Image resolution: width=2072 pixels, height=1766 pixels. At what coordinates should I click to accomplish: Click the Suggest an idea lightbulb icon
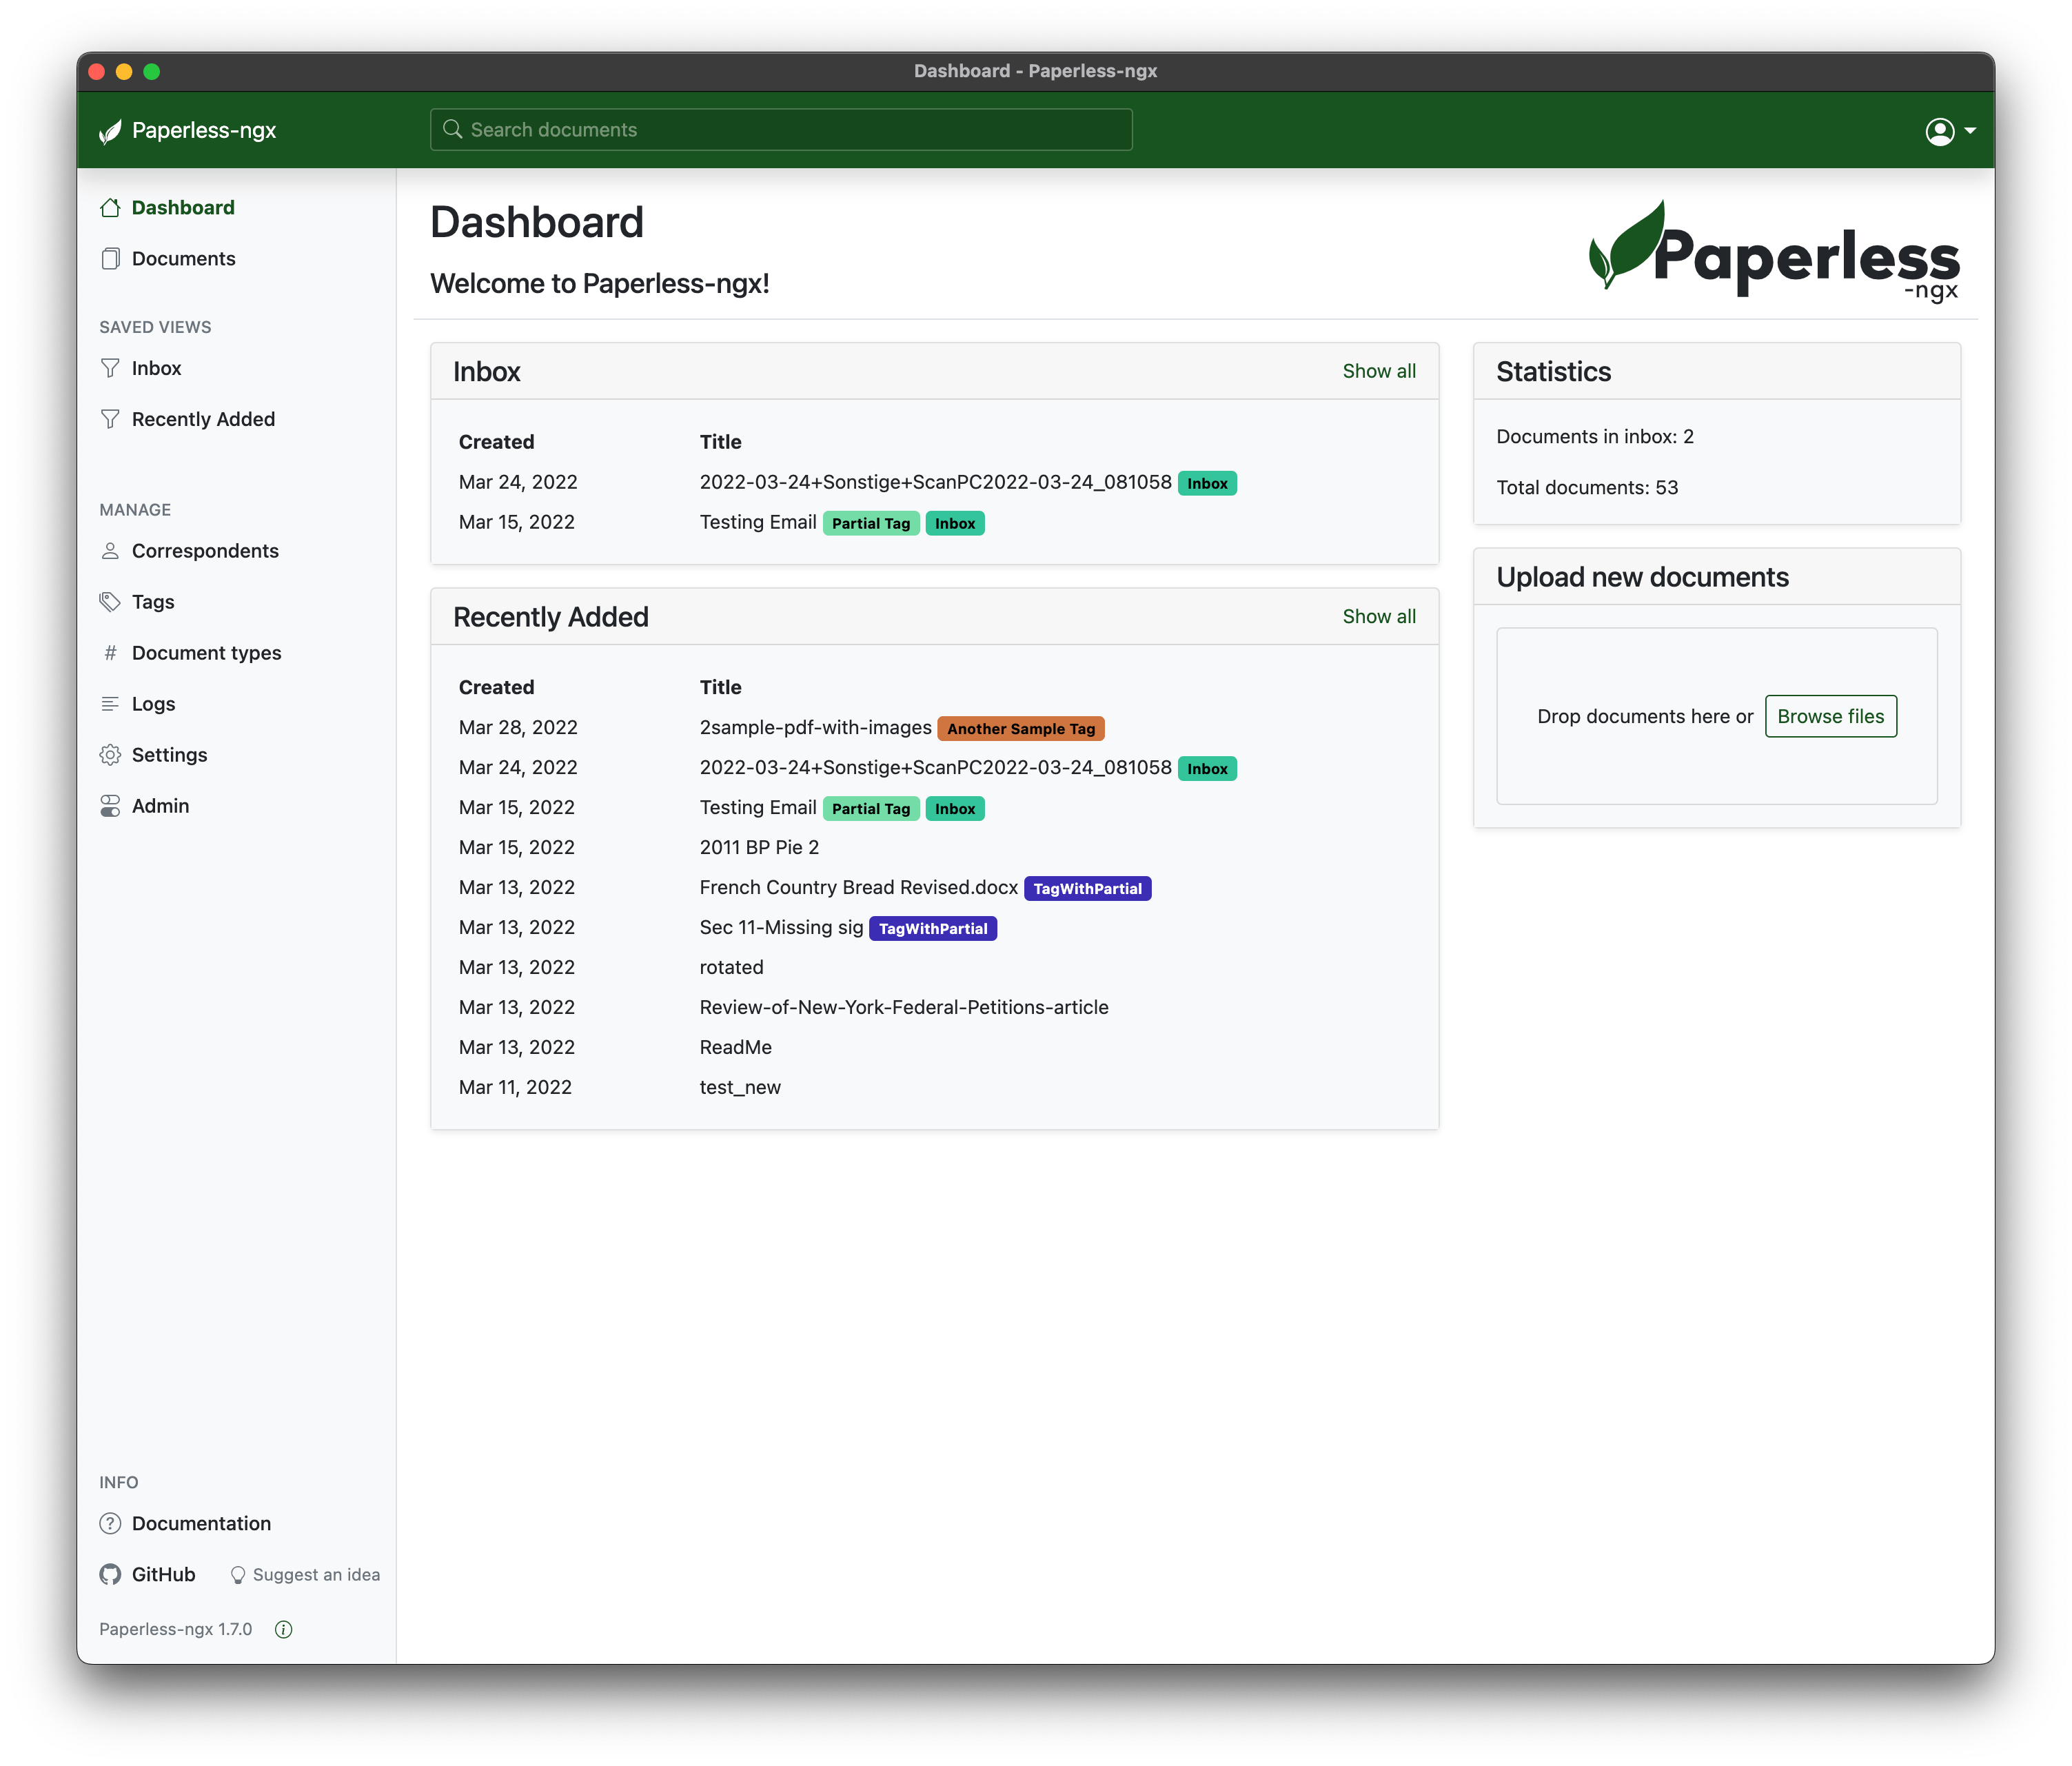[x=238, y=1575]
